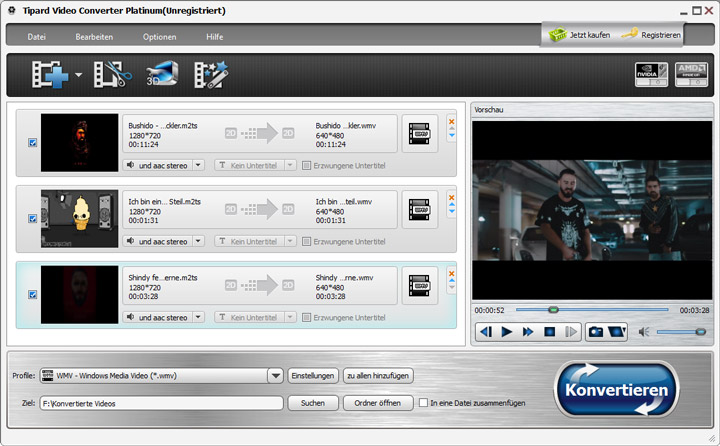Click the Ziel path input field
The width and height of the screenshot is (720, 446).
click(x=162, y=403)
